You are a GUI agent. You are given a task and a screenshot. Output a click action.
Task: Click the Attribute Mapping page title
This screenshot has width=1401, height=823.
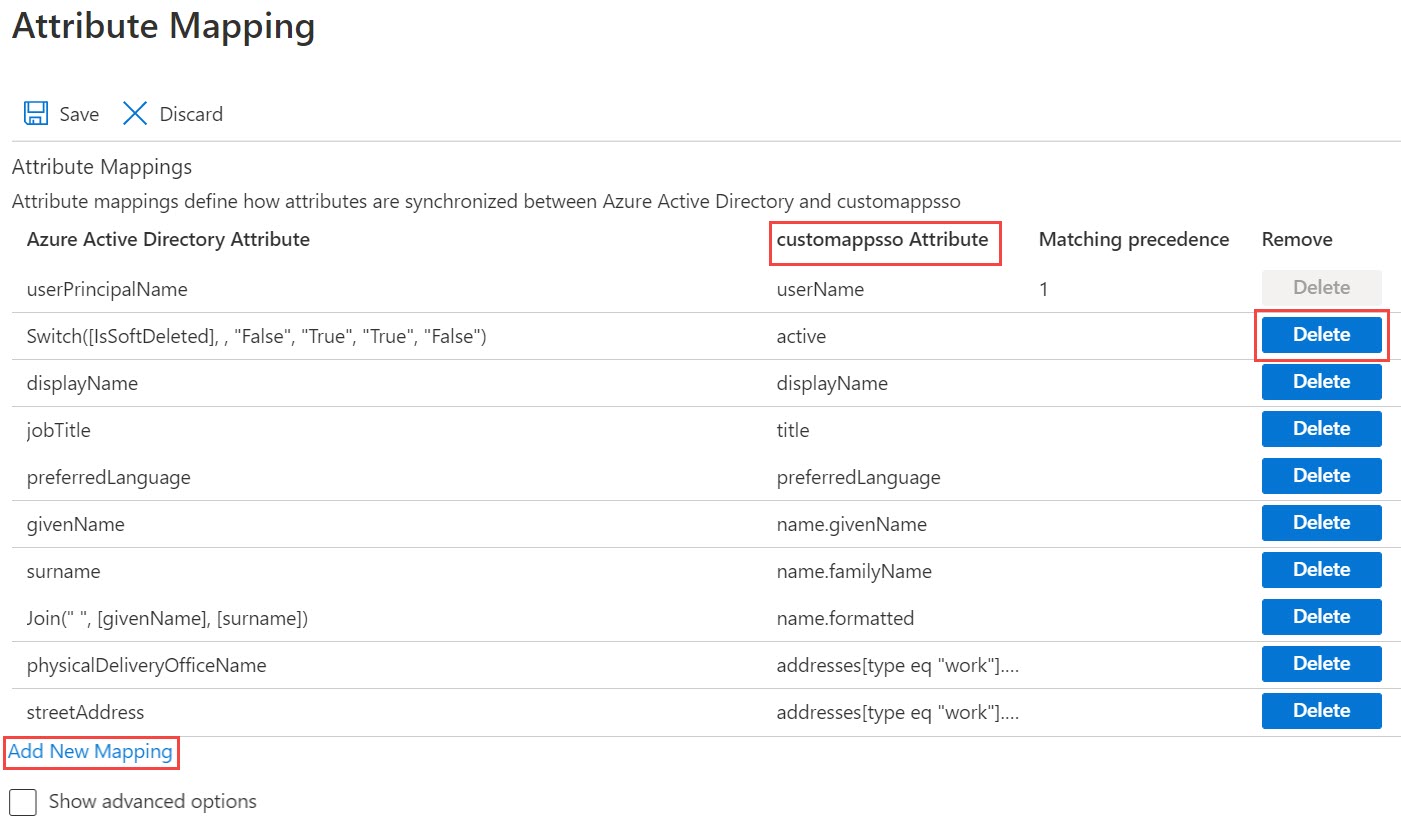pos(163,26)
